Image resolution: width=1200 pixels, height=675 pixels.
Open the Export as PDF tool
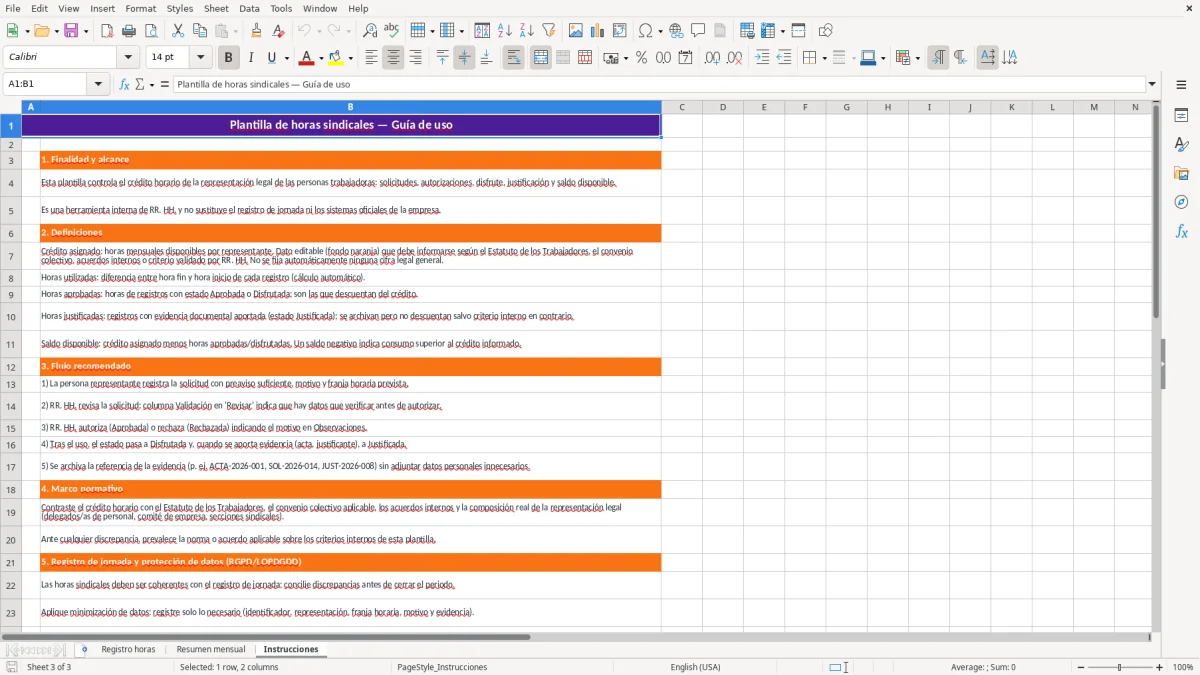coord(107,31)
